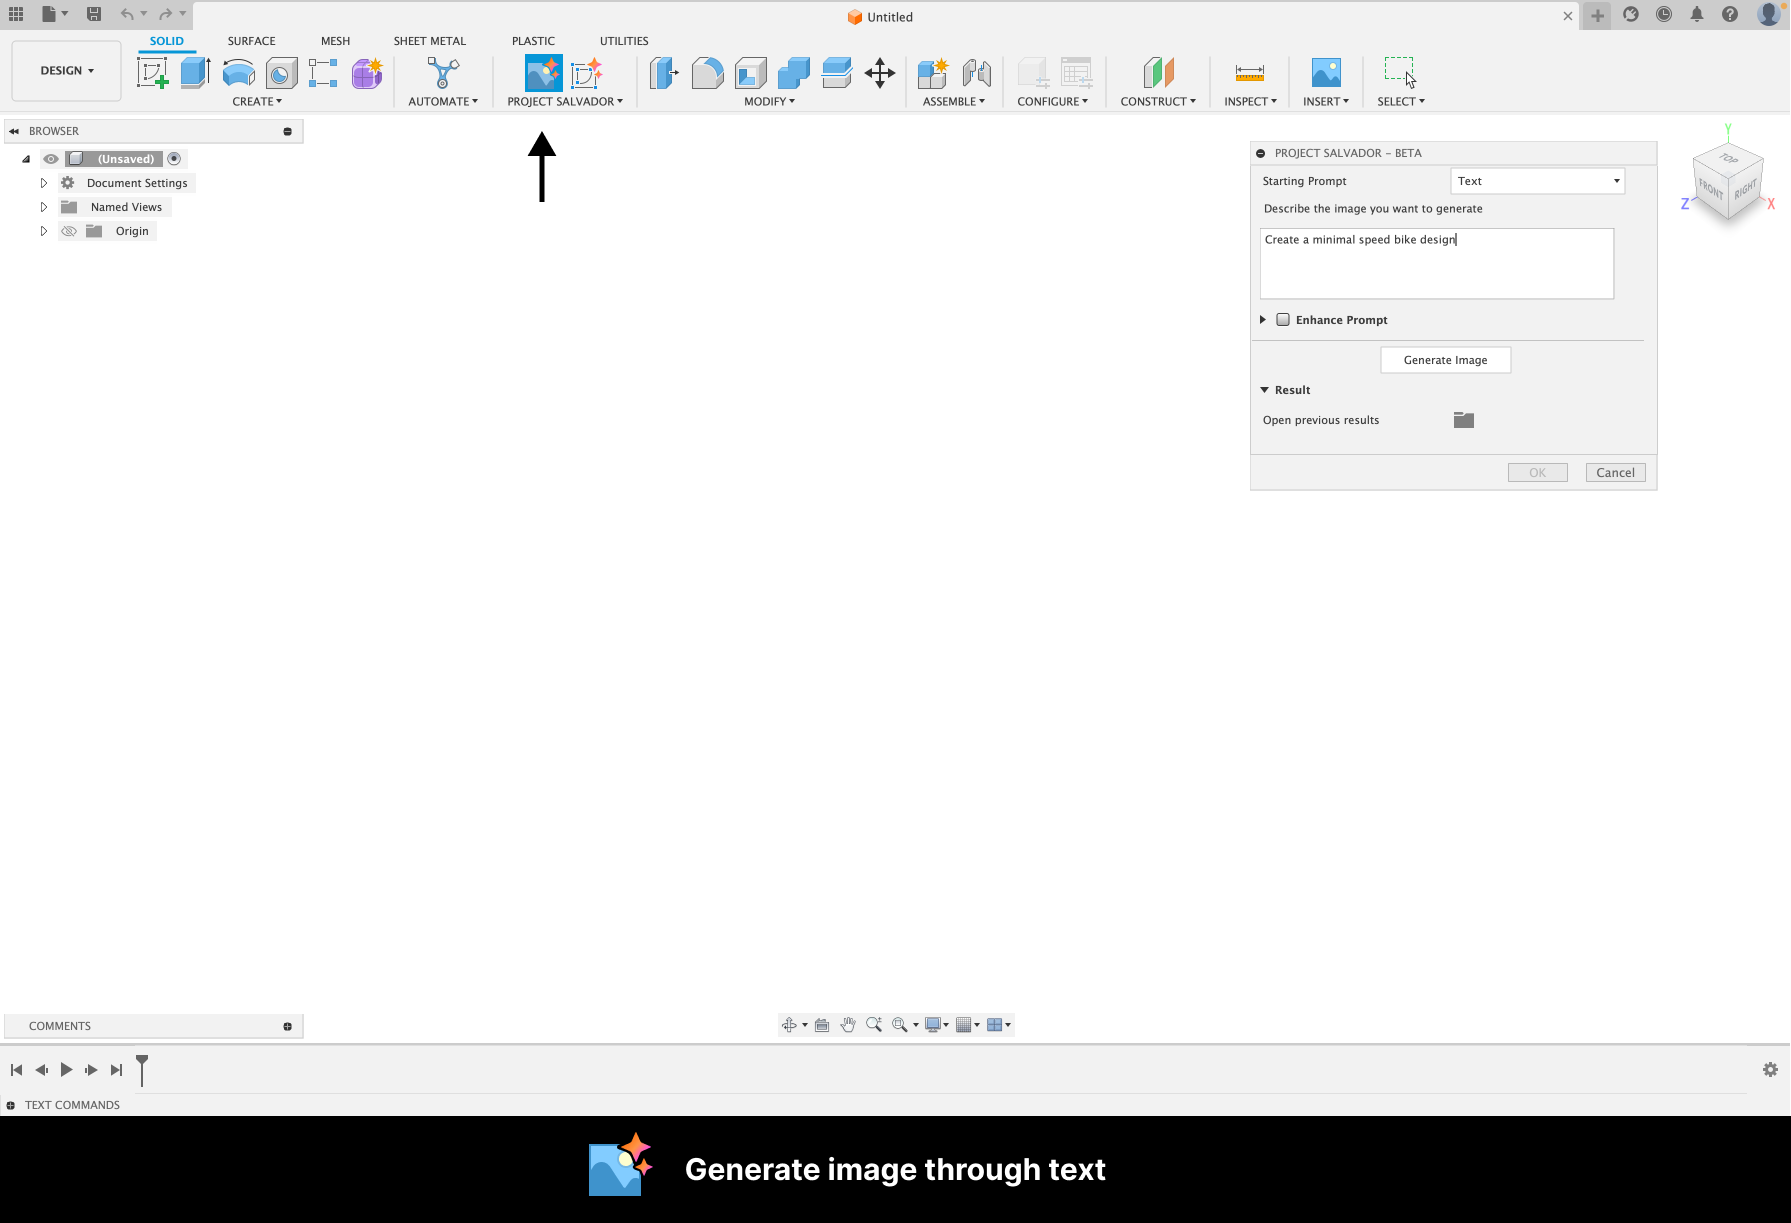The image size is (1791, 1223).
Task: Switch to the SHEET METAL tab
Action: click(x=430, y=41)
